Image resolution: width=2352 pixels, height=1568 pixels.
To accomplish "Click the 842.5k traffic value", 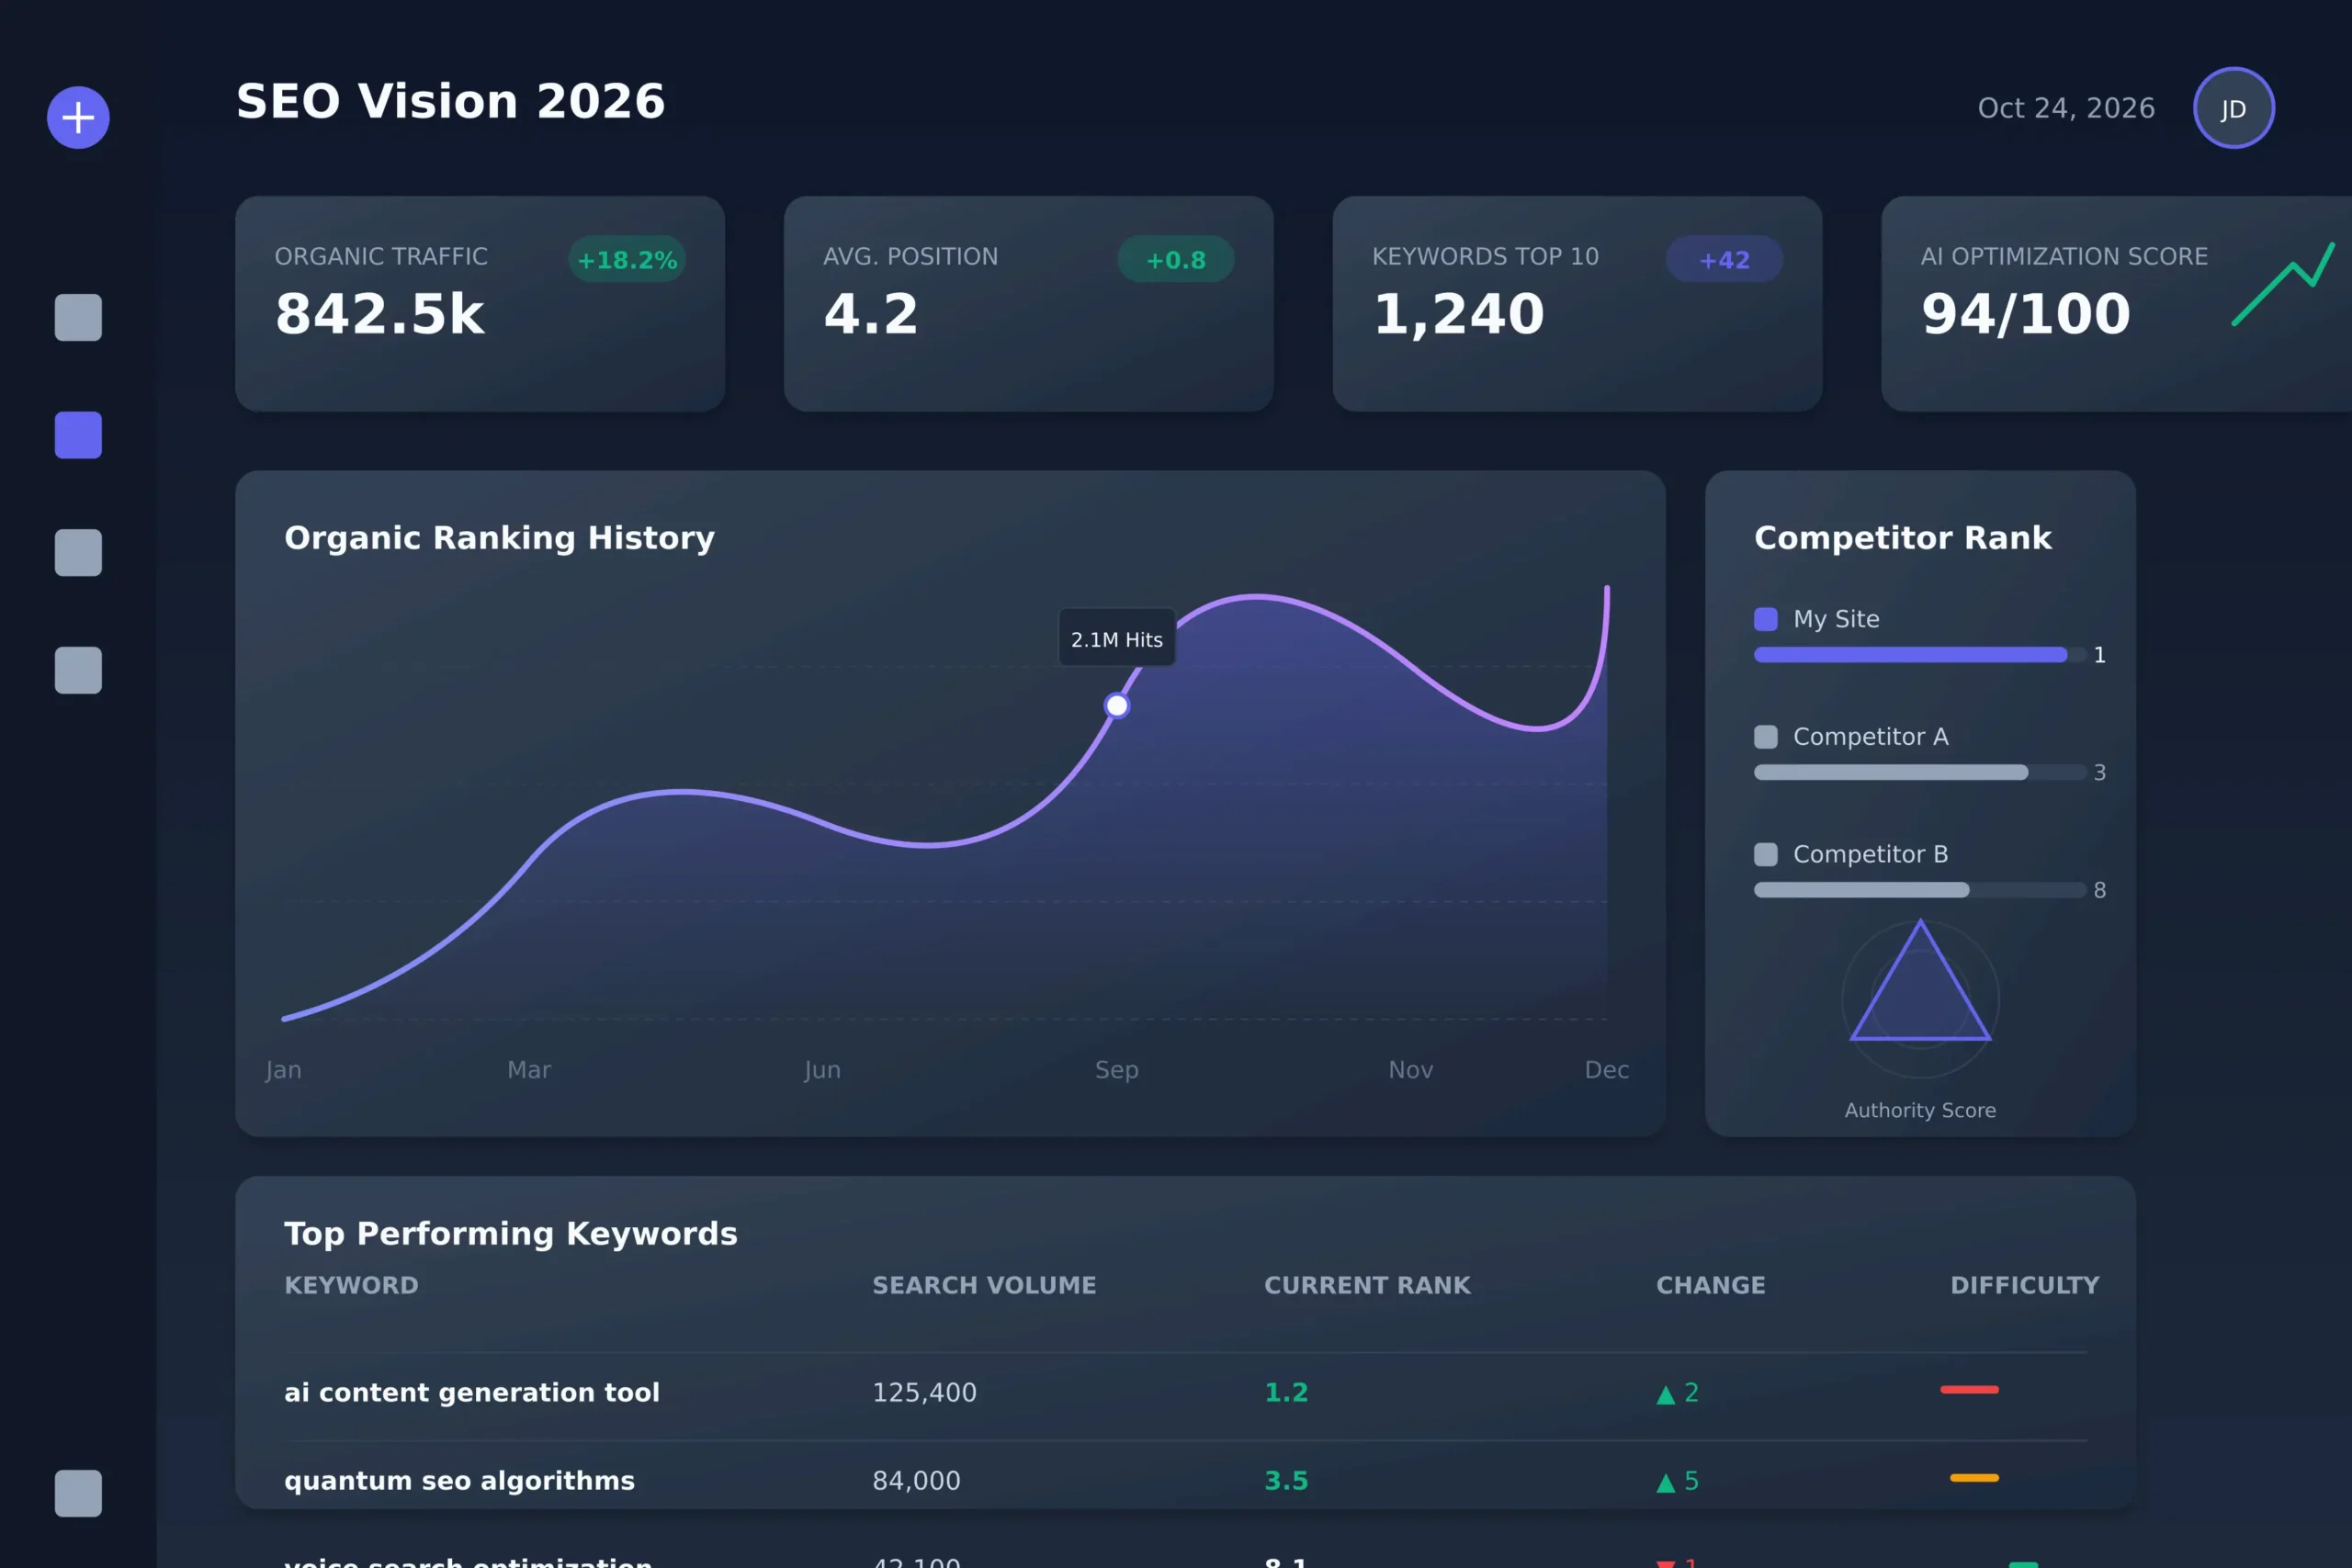I will pos(379,313).
